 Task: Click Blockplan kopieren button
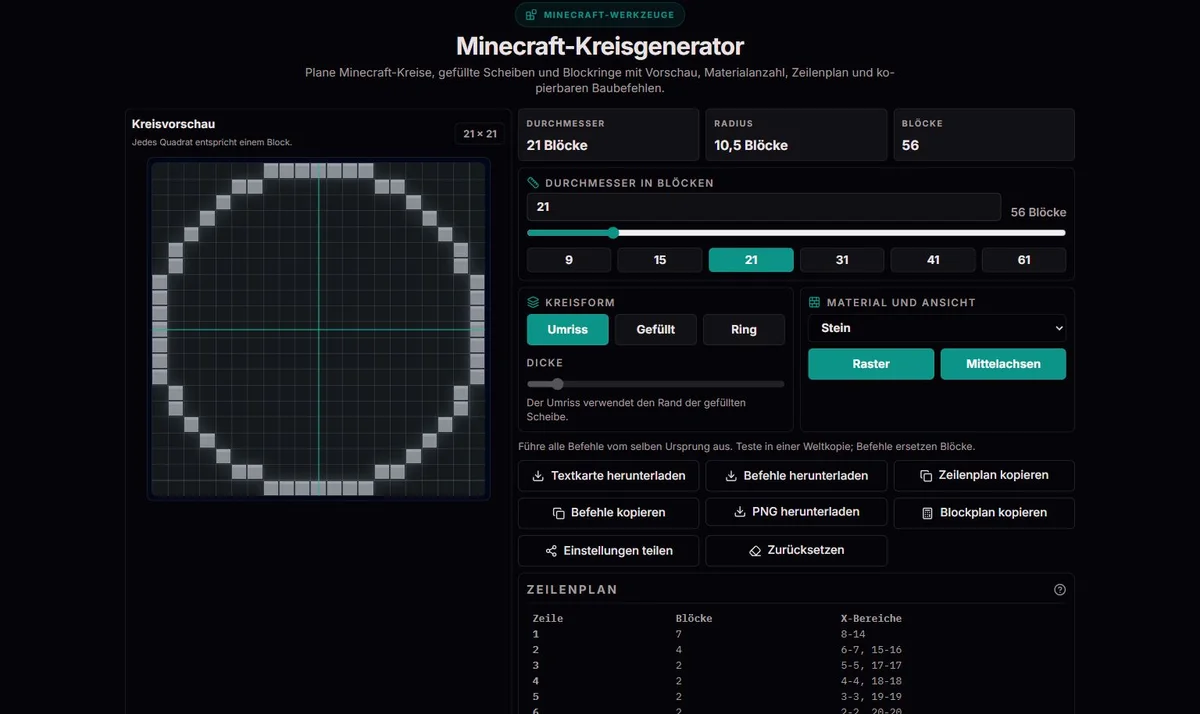click(984, 513)
